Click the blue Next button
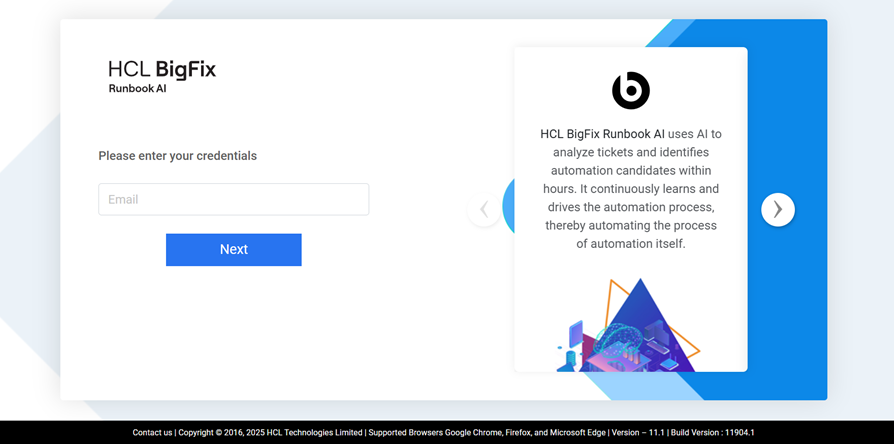The image size is (894, 444). point(234,250)
